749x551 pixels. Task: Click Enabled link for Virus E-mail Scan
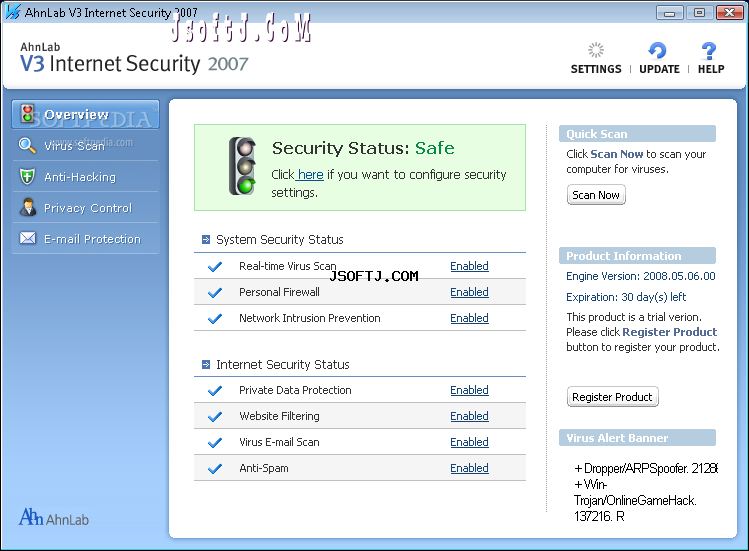[x=469, y=443]
